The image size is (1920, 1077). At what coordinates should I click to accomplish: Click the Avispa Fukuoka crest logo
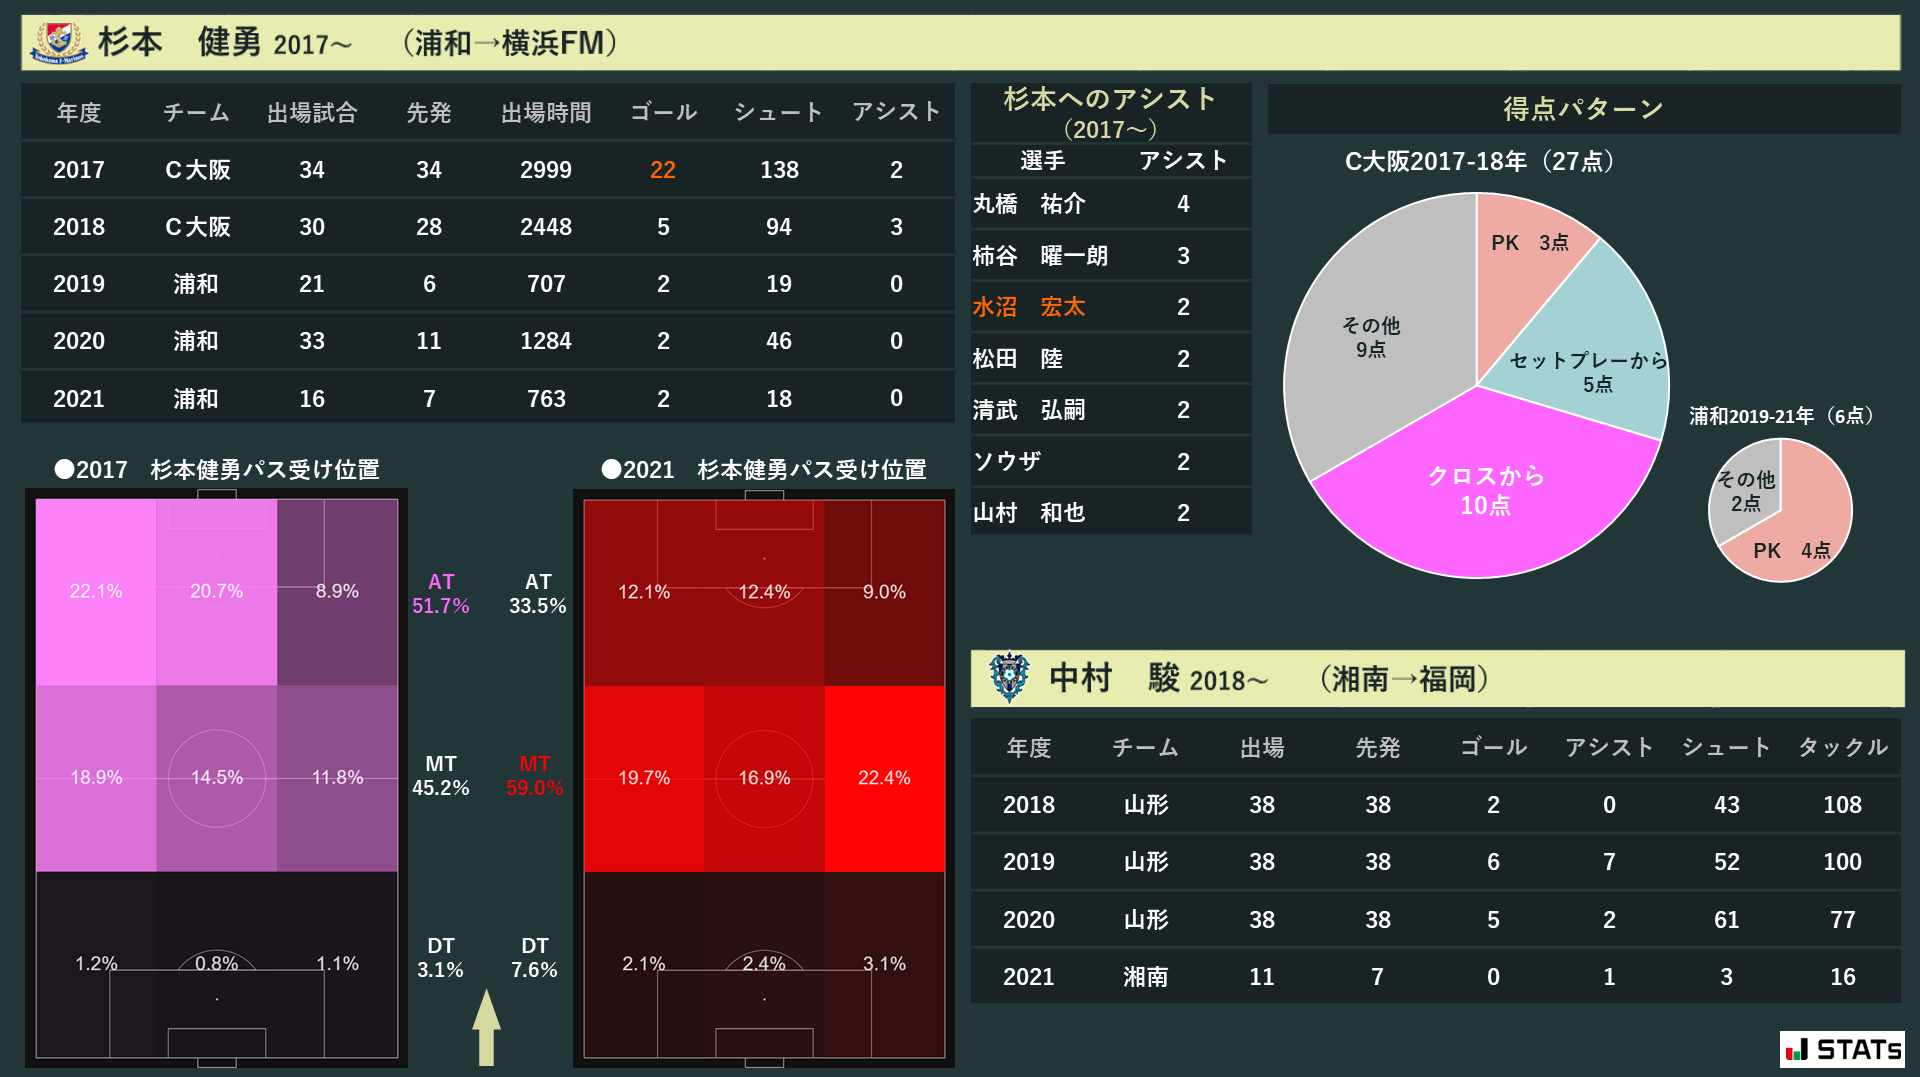pyautogui.click(x=1009, y=678)
